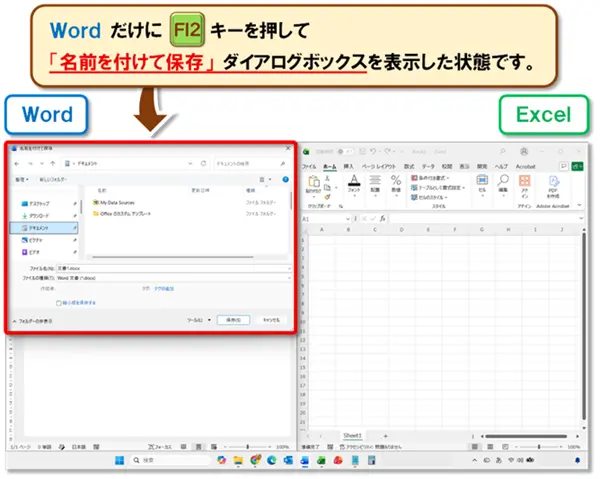Screen dimensions: 600x479
Task: Open テーブルとして書式設定 dropdown in Excel
Action: [x=438, y=187]
